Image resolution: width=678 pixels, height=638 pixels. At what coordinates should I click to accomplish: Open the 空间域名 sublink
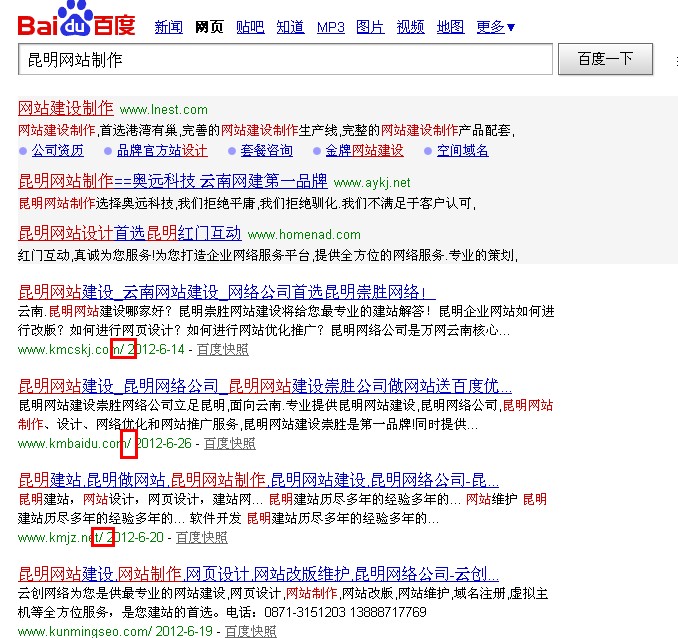point(463,151)
